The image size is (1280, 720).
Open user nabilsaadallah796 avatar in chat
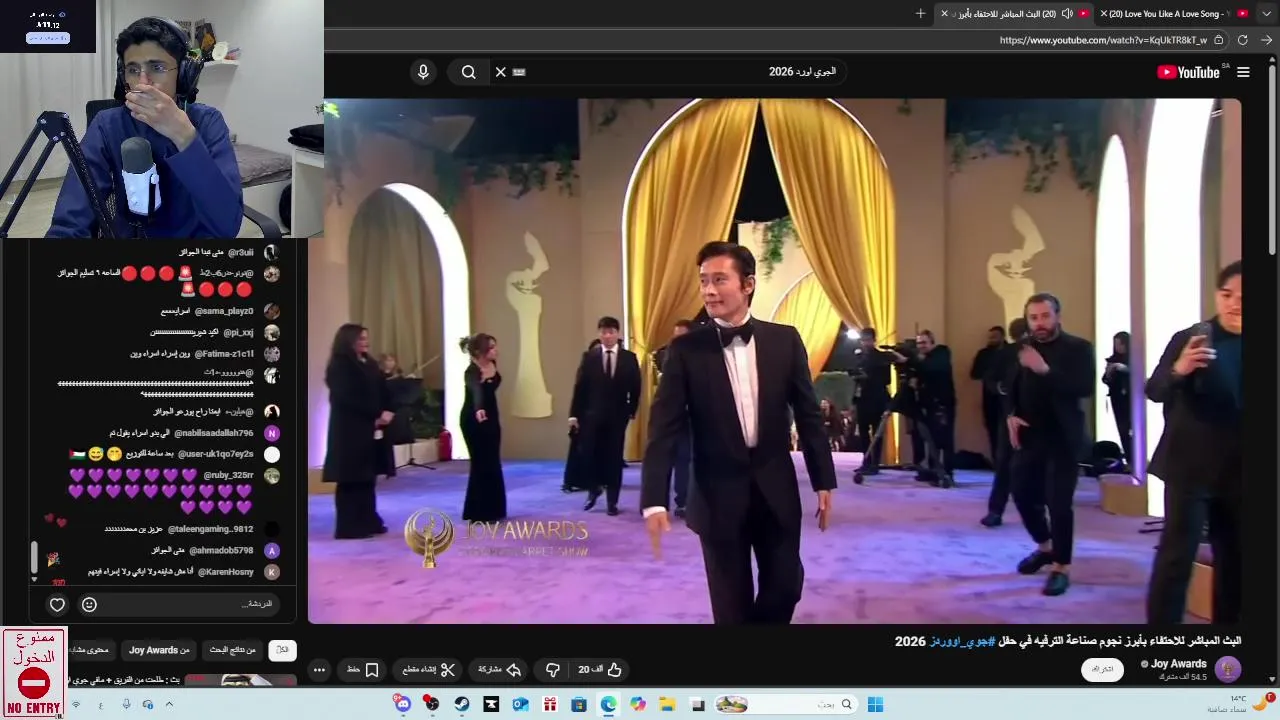tap(271, 433)
